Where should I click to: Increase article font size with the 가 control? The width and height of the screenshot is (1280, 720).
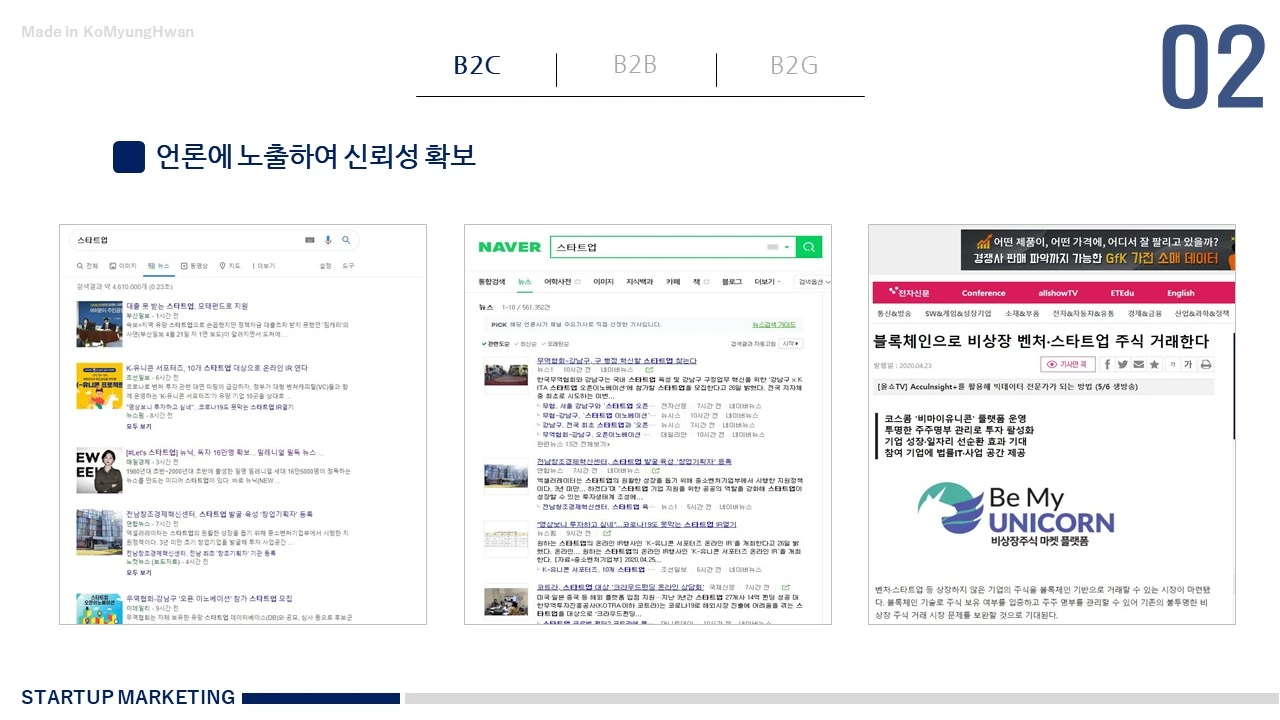[x=1188, y=364]
